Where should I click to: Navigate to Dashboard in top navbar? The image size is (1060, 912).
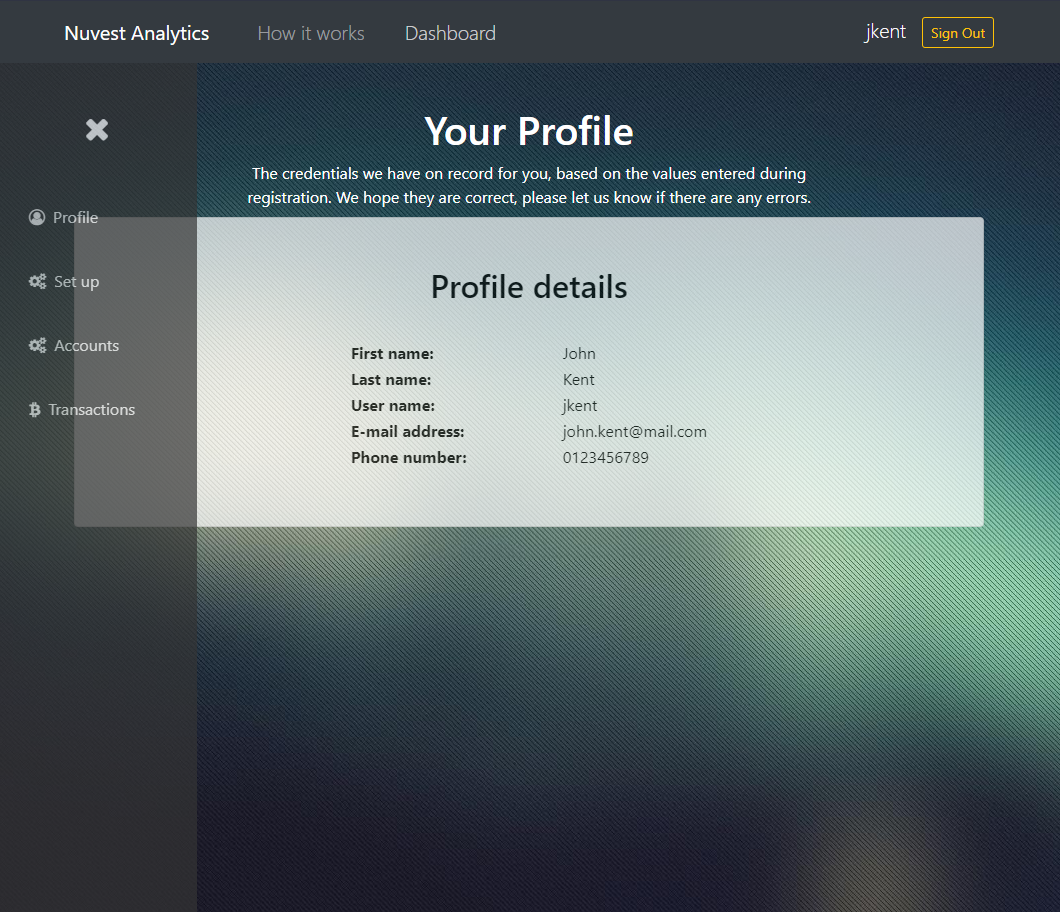point(450,33)
